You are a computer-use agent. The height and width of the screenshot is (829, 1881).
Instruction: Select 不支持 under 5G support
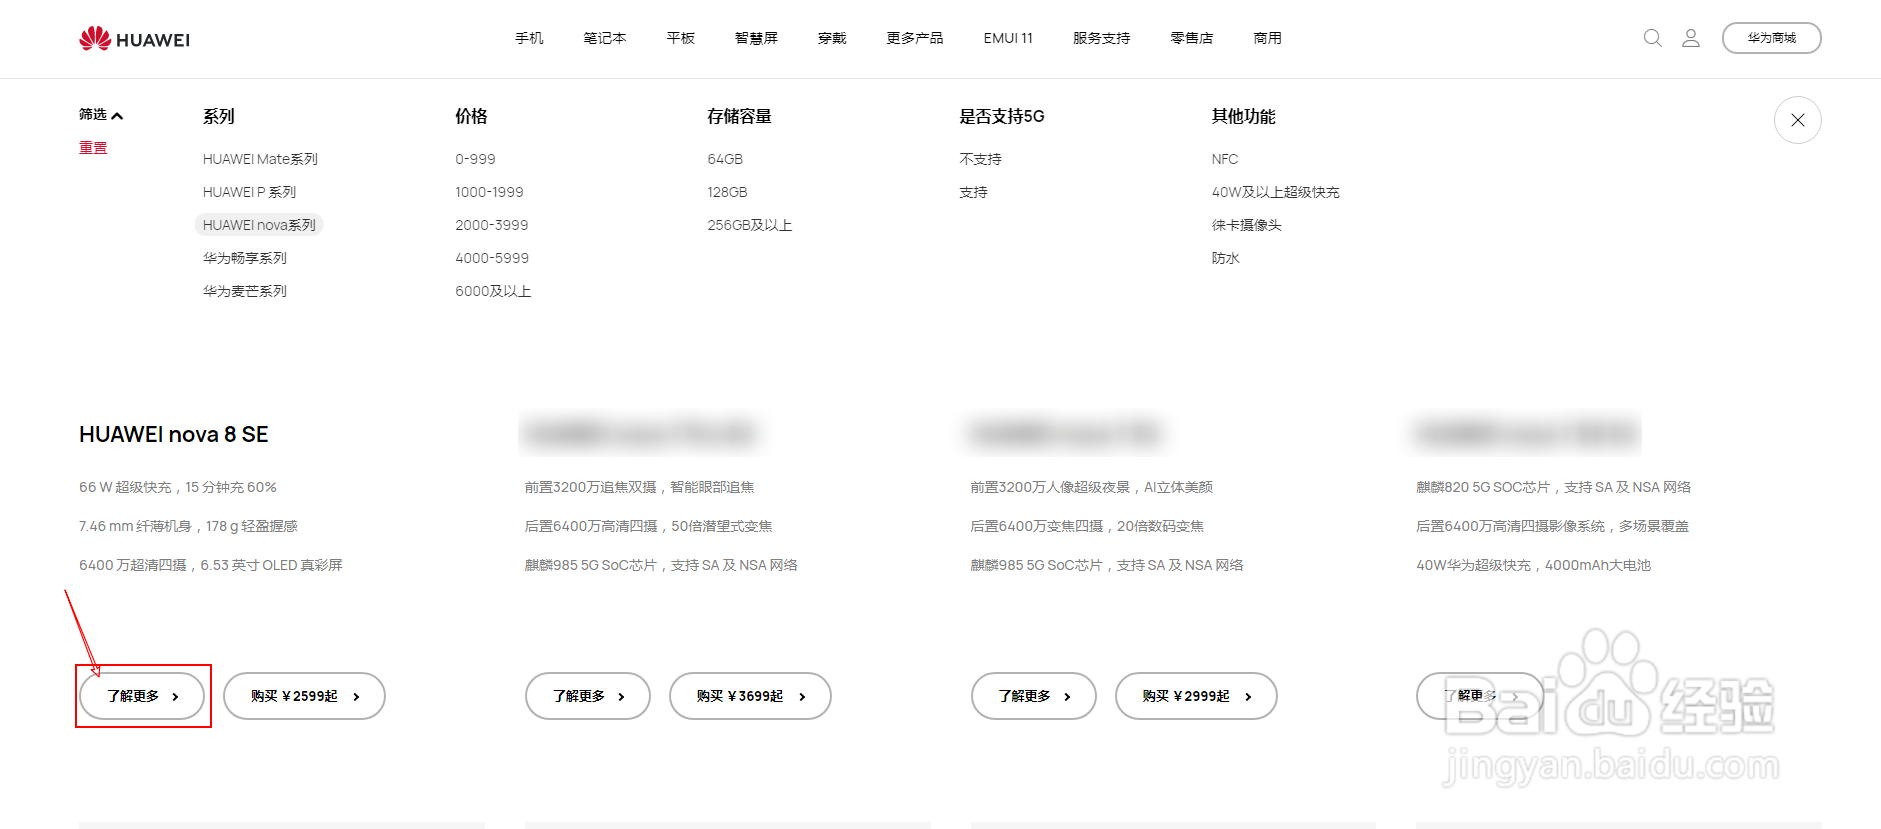tap(980, 159)
